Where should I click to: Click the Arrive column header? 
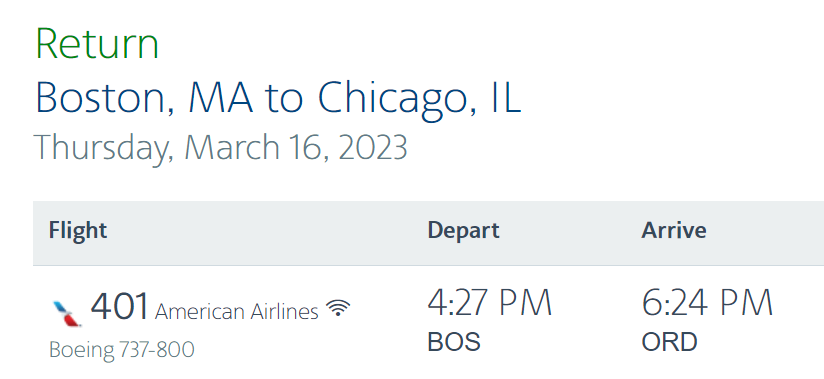(674, 230)
